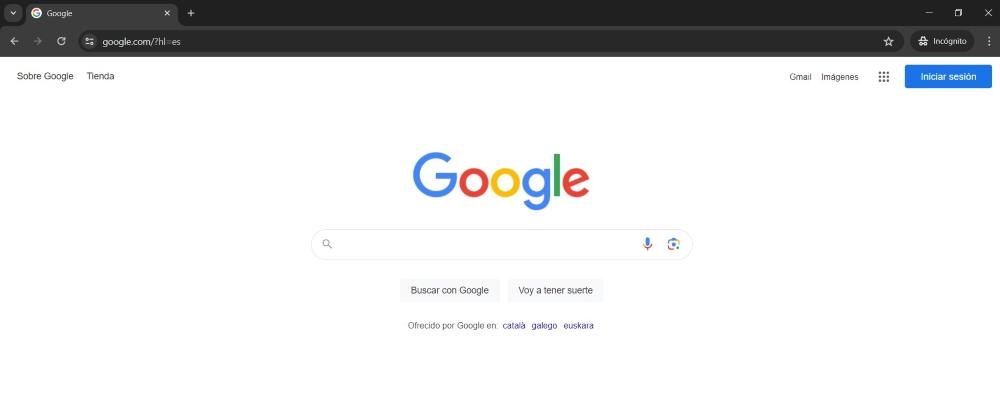The height and width of the screenshot is (411, 1000).
Task: Go back to the previous page
Action: click(15, 41)
